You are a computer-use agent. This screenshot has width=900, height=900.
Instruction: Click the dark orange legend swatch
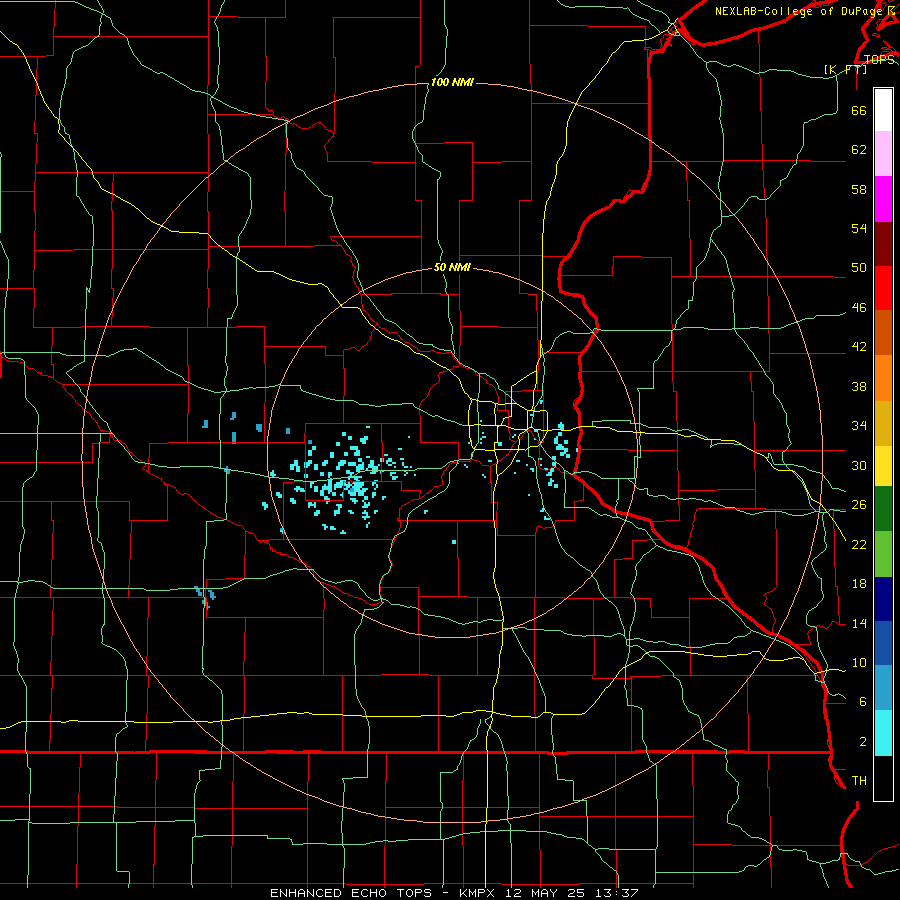coord(883,333)
